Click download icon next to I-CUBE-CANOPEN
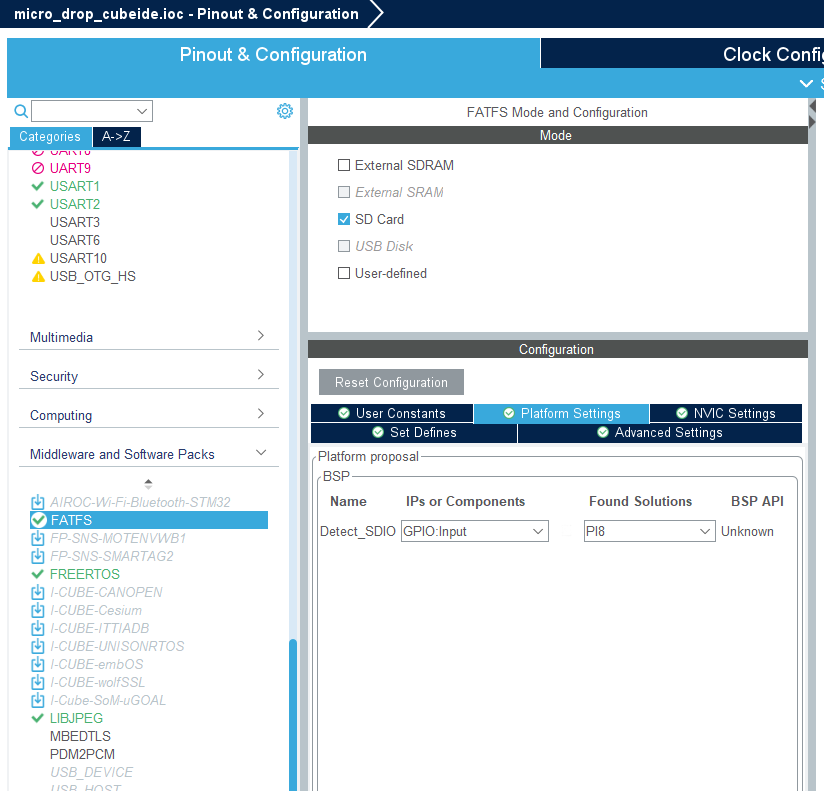Image resolution: width=824 pixels, height=791 pixels. point(38,592)
